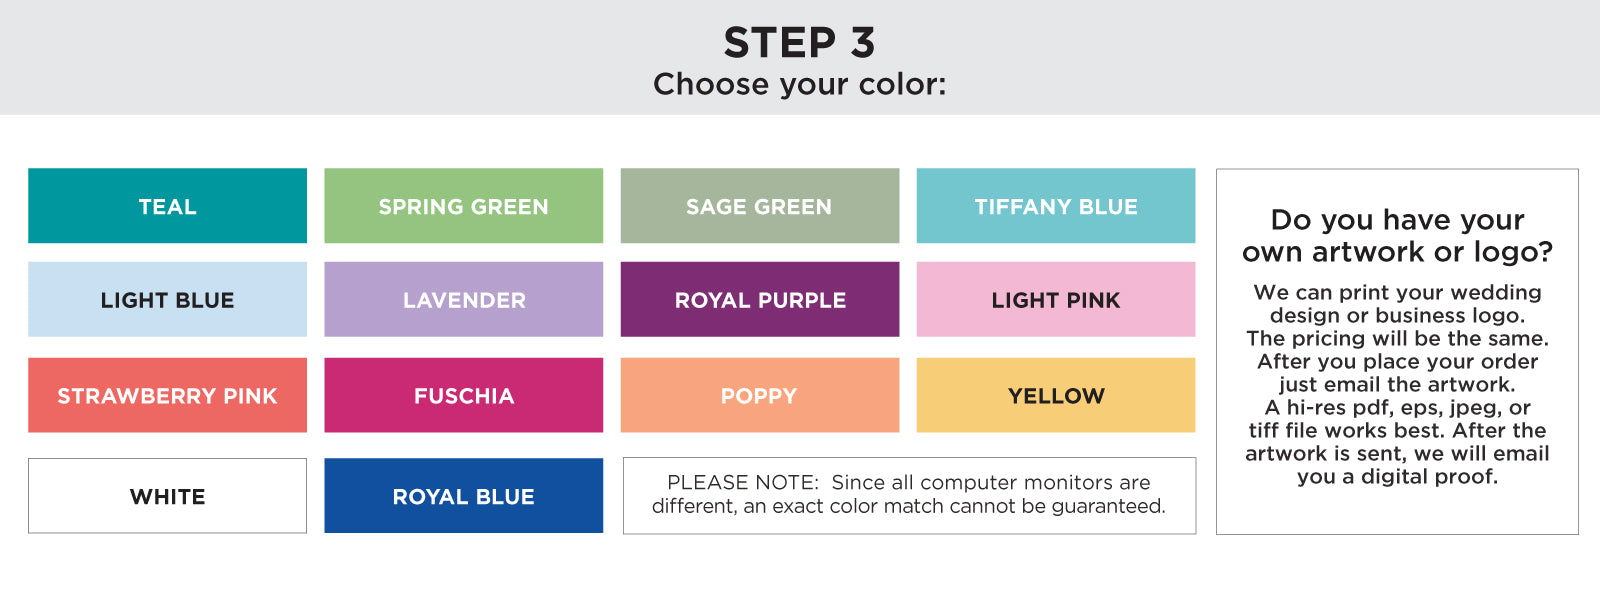Choose the Spring Green swatch
1600x600 pixels.
click(463, 206)
